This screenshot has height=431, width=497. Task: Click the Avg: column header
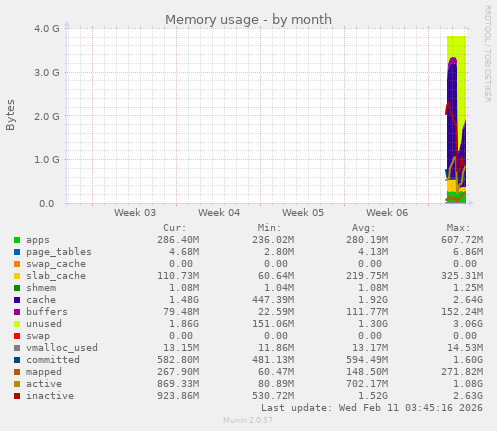(x=364, y=228)
